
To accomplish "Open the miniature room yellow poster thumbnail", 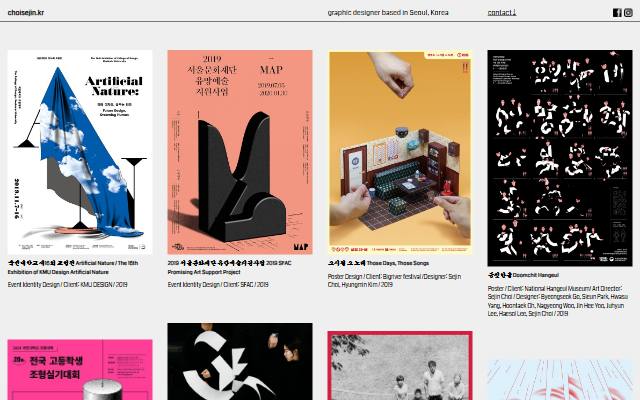I will pos(400,152).
